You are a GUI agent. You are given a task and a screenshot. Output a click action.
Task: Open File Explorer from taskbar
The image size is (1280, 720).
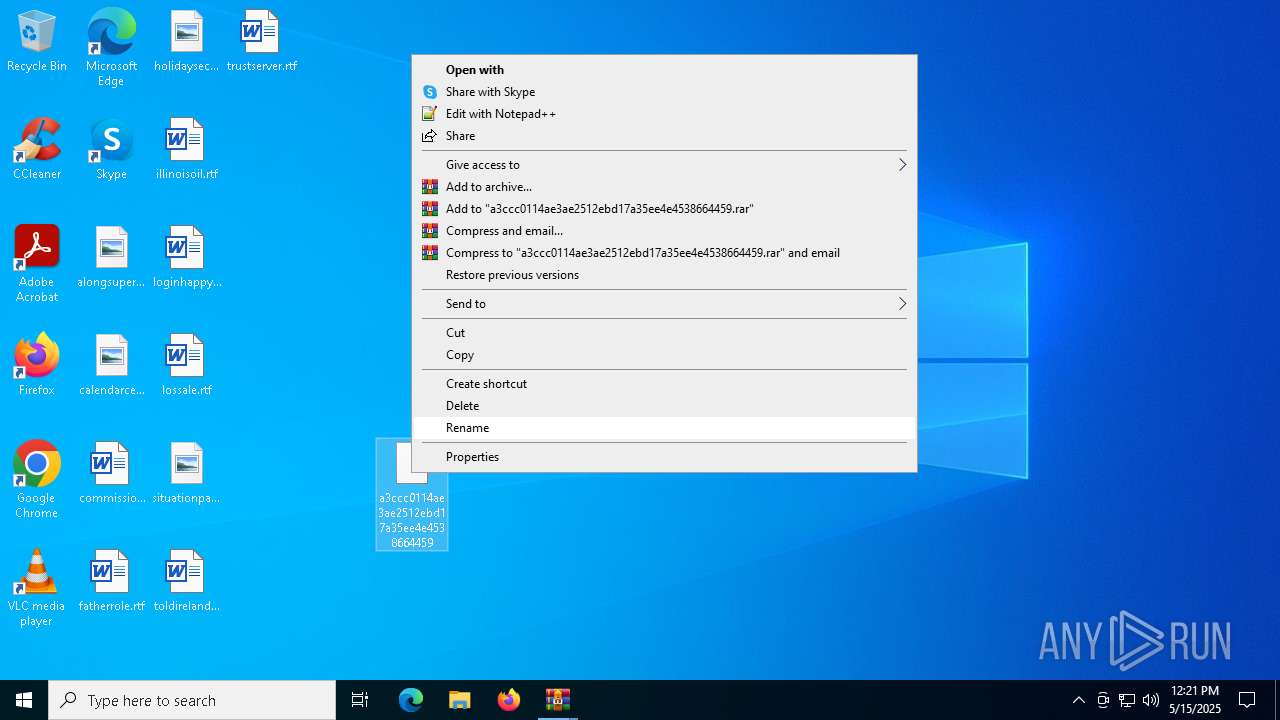pyautogui.click(x=460, y=700)
